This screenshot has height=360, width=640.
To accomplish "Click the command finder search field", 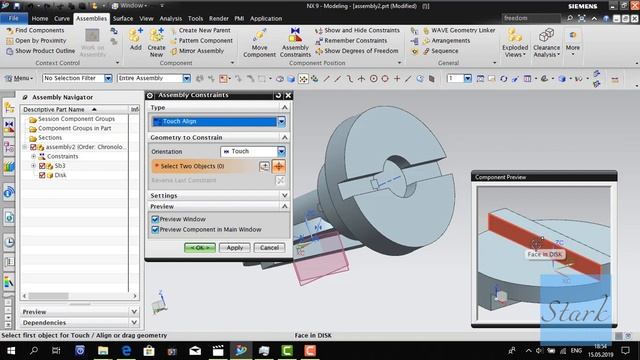I will point(532,18).
